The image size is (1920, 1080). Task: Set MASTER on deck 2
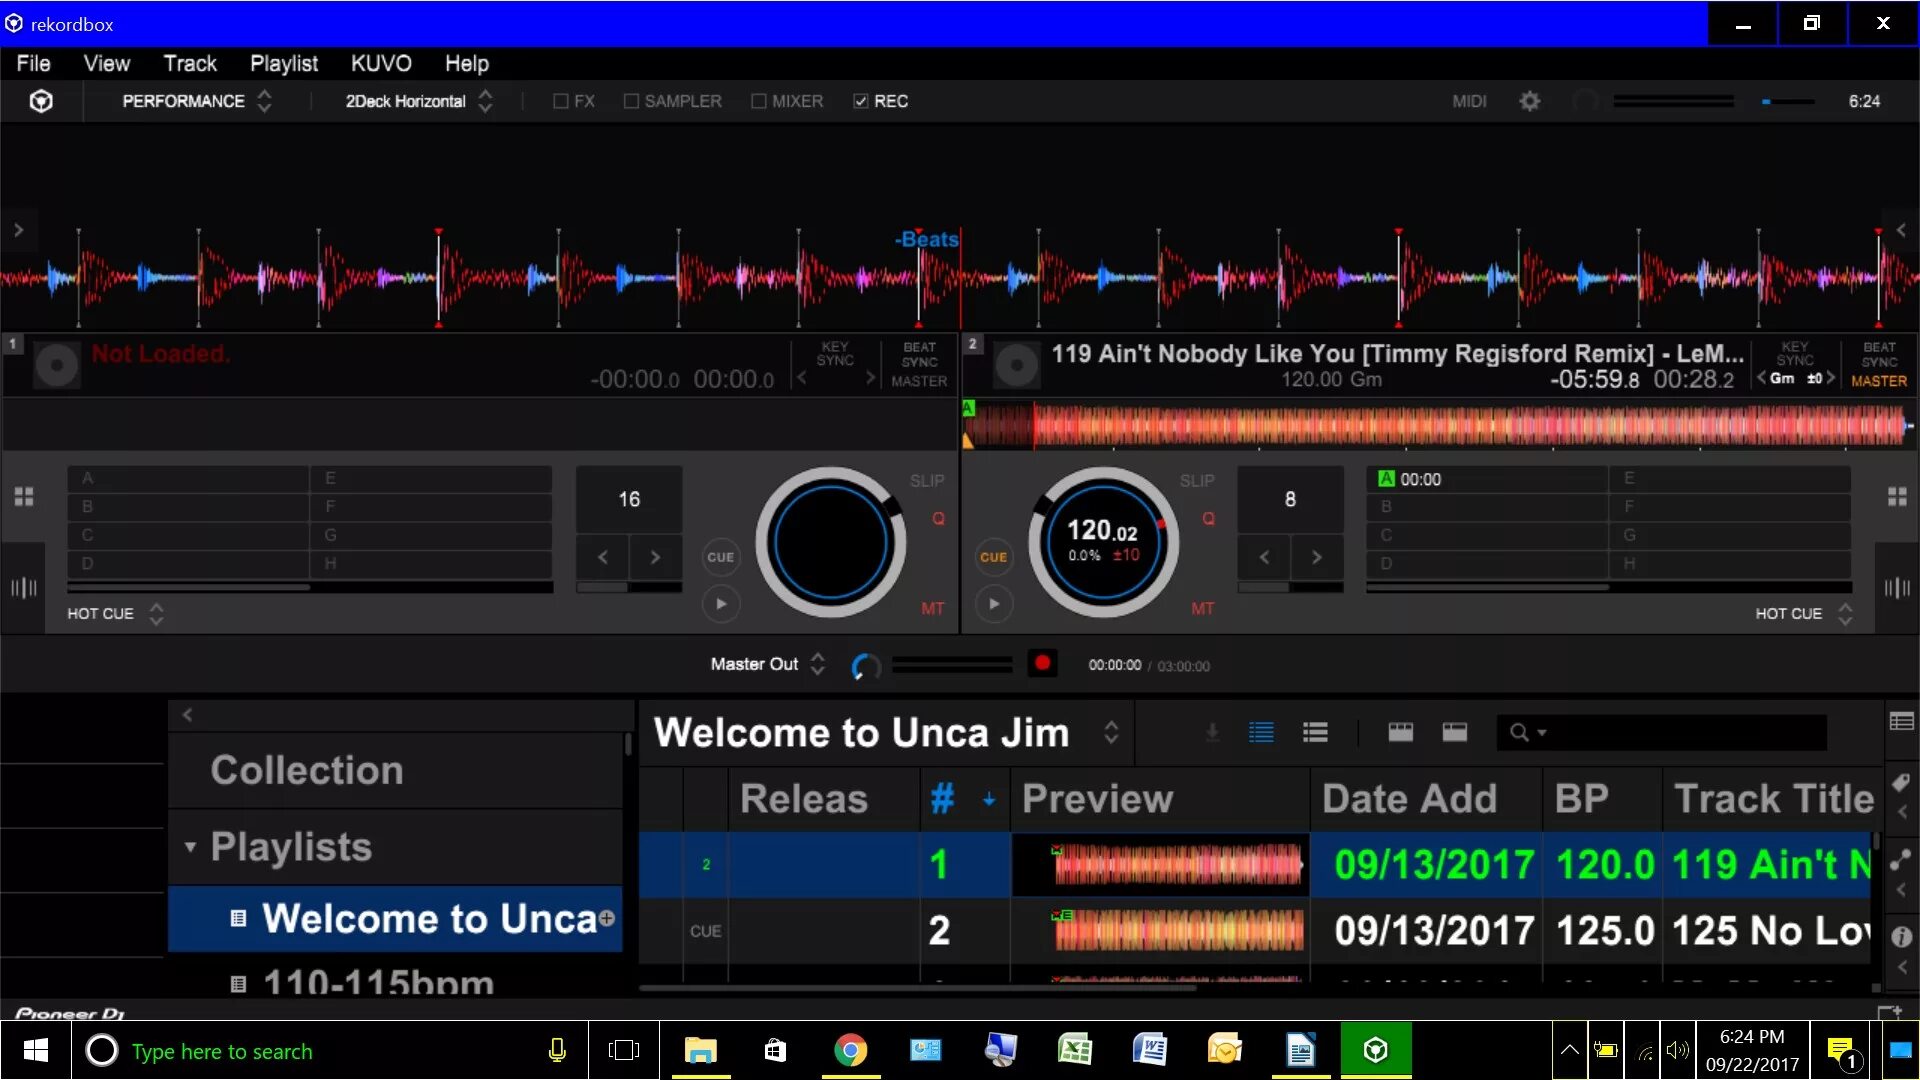click(x=1879, y=381)
